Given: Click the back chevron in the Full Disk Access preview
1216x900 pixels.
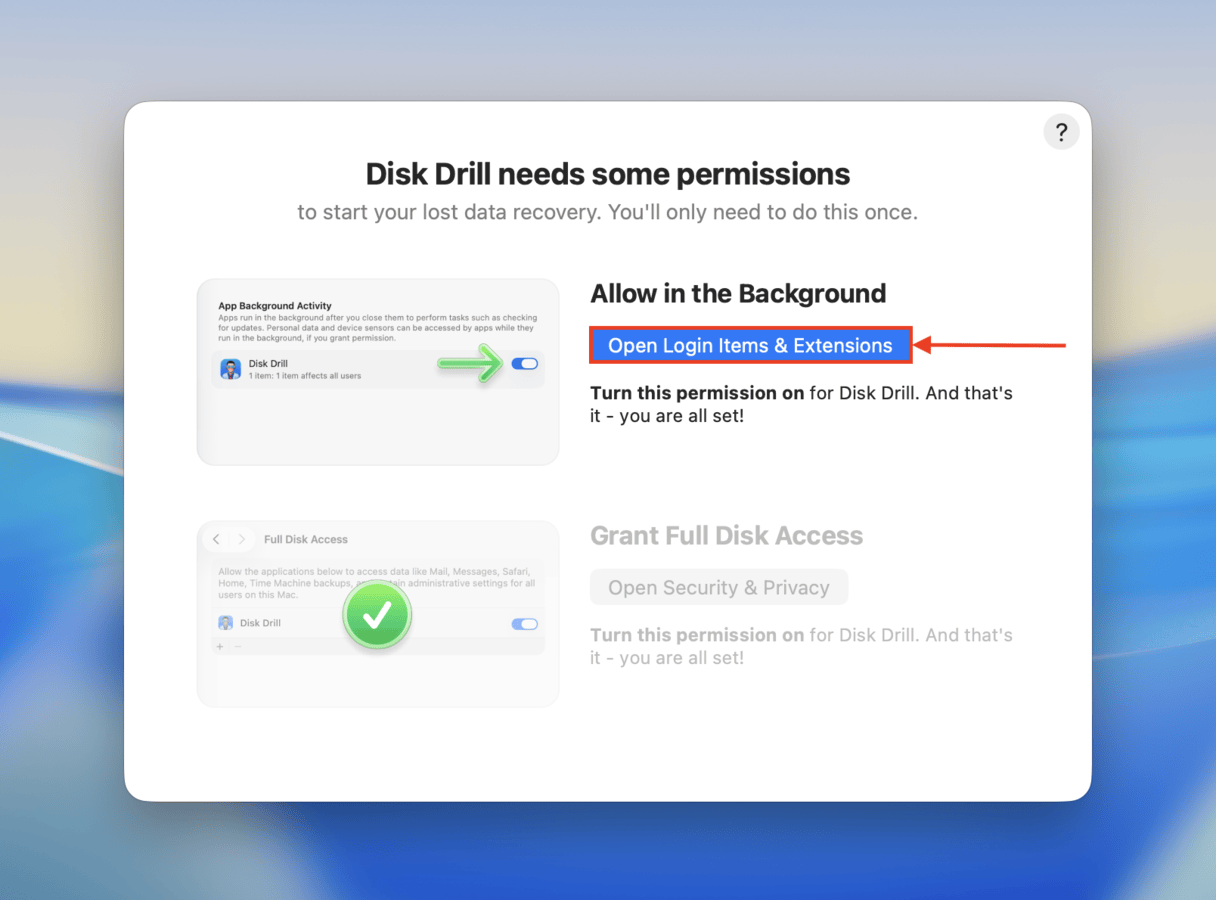Looking at the screenshot, I should 215,539.
